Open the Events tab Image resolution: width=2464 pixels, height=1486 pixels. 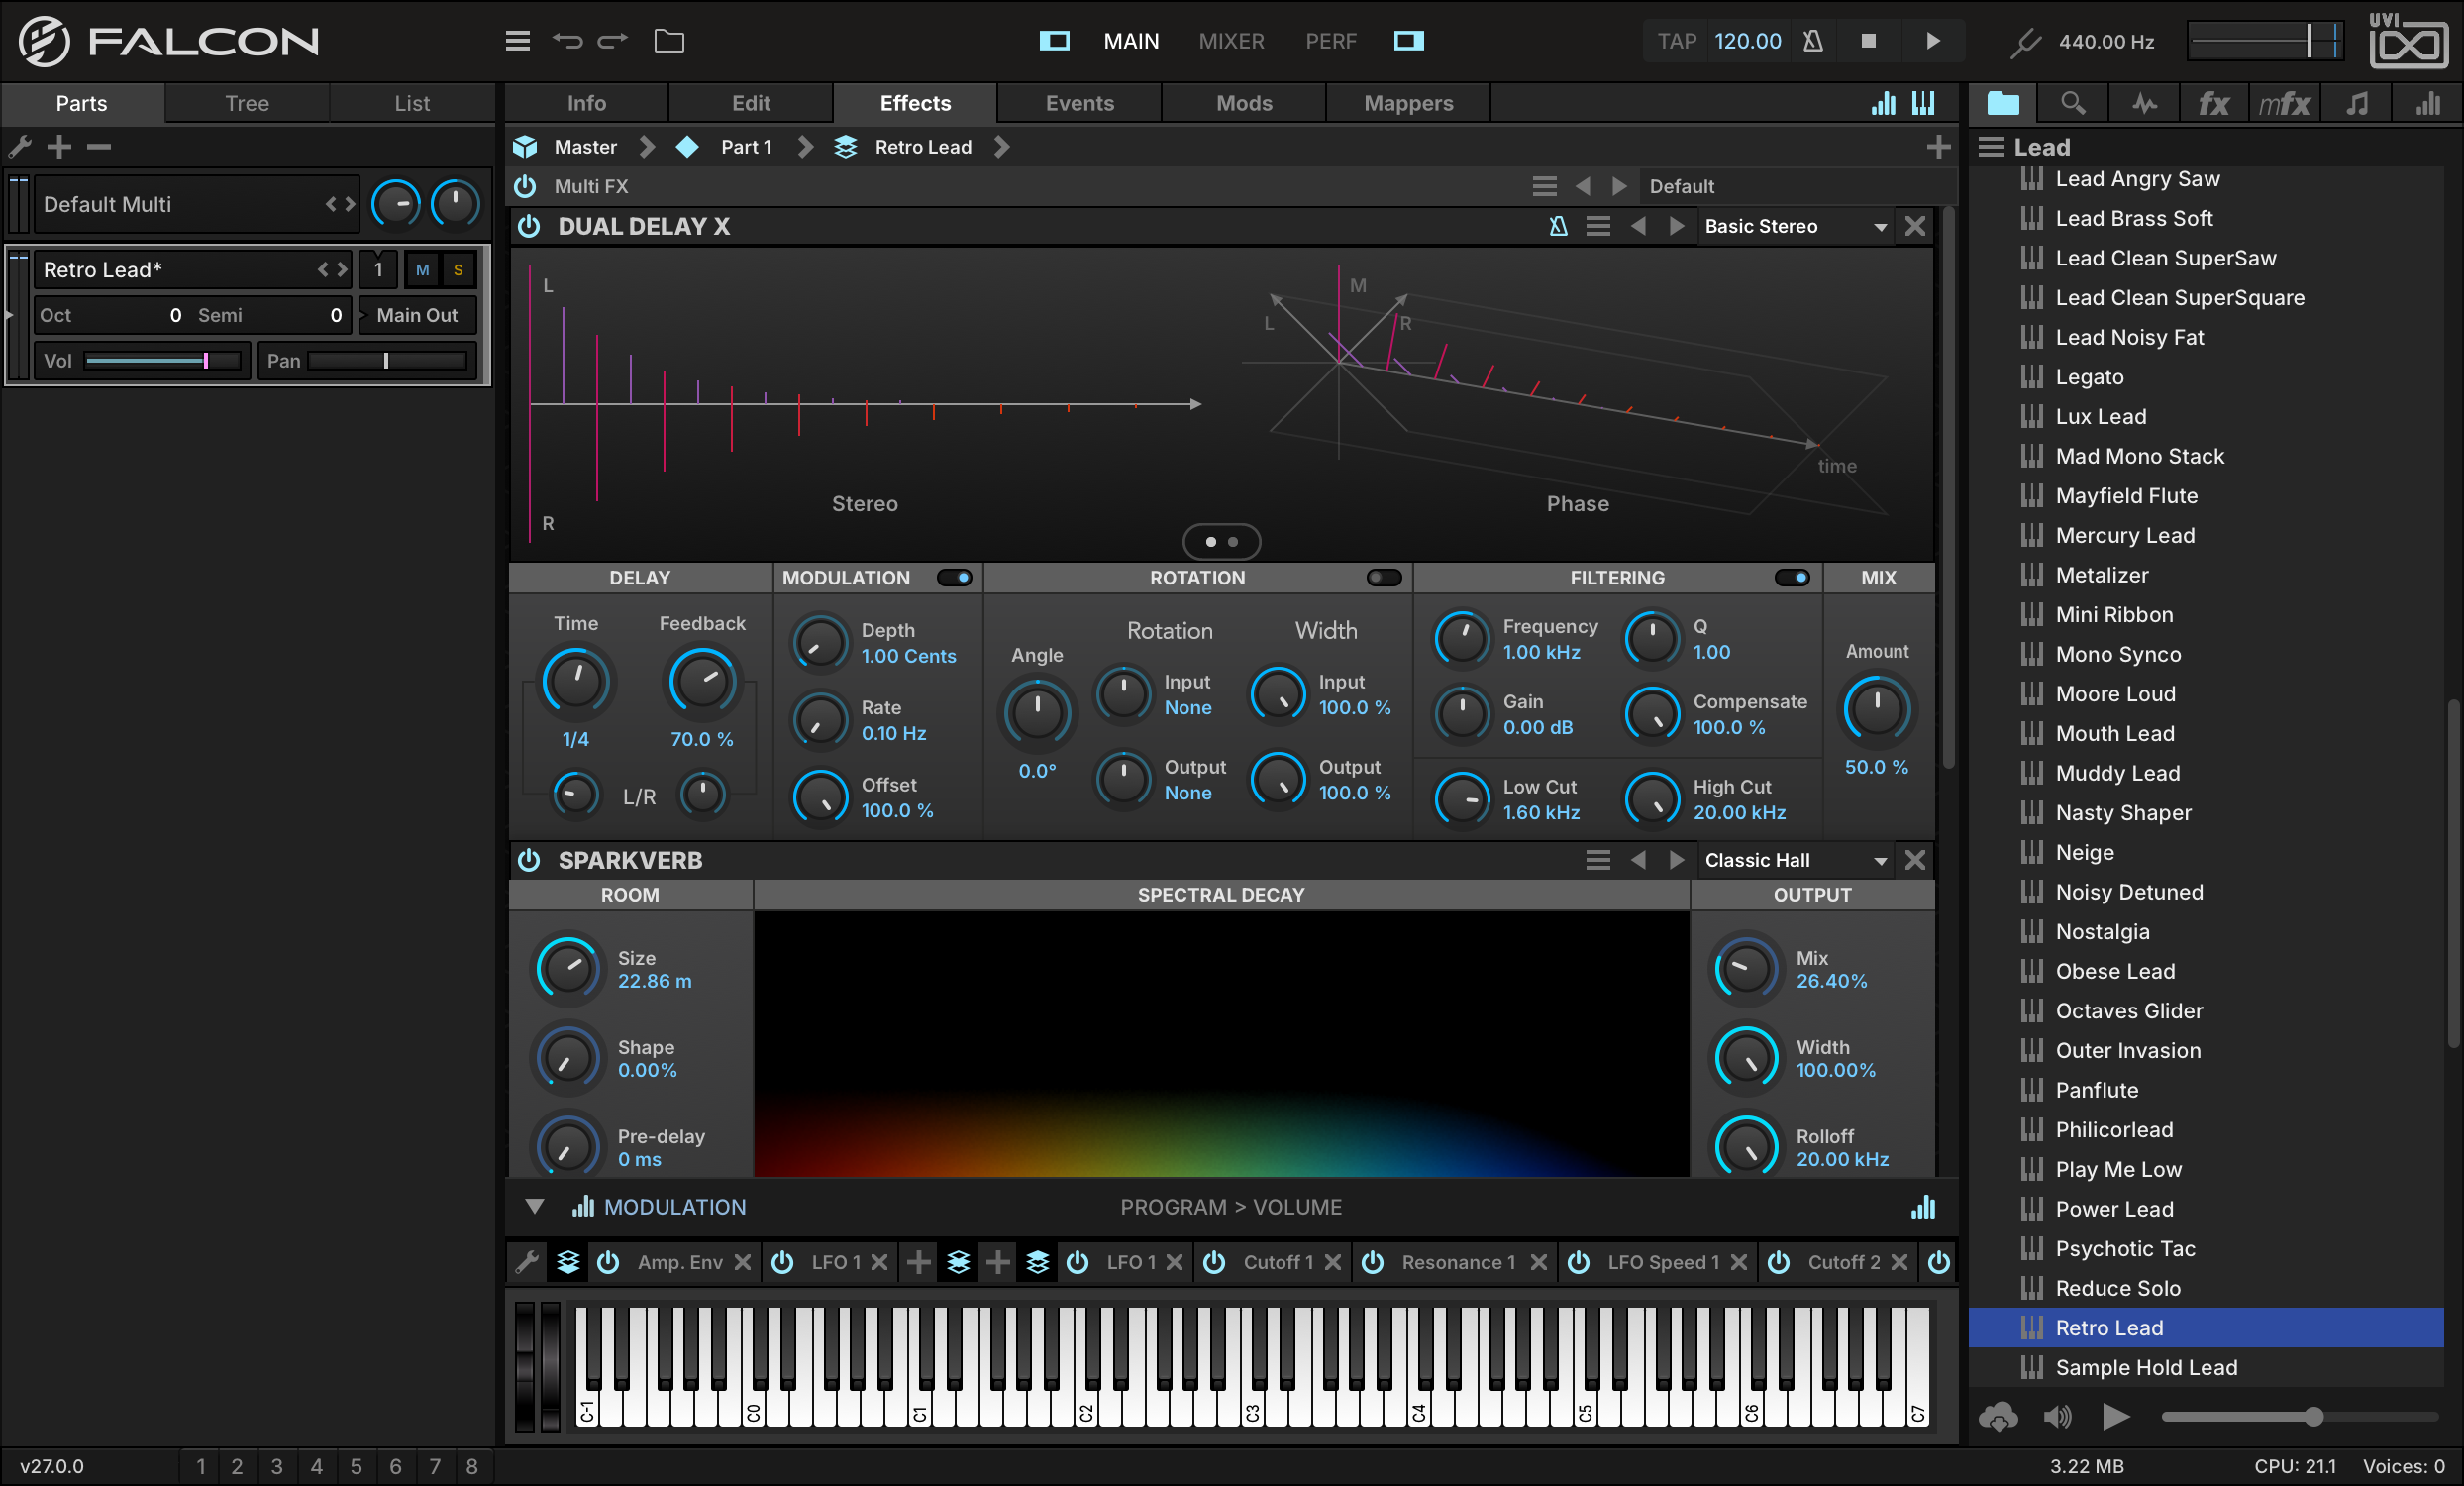1079,103
